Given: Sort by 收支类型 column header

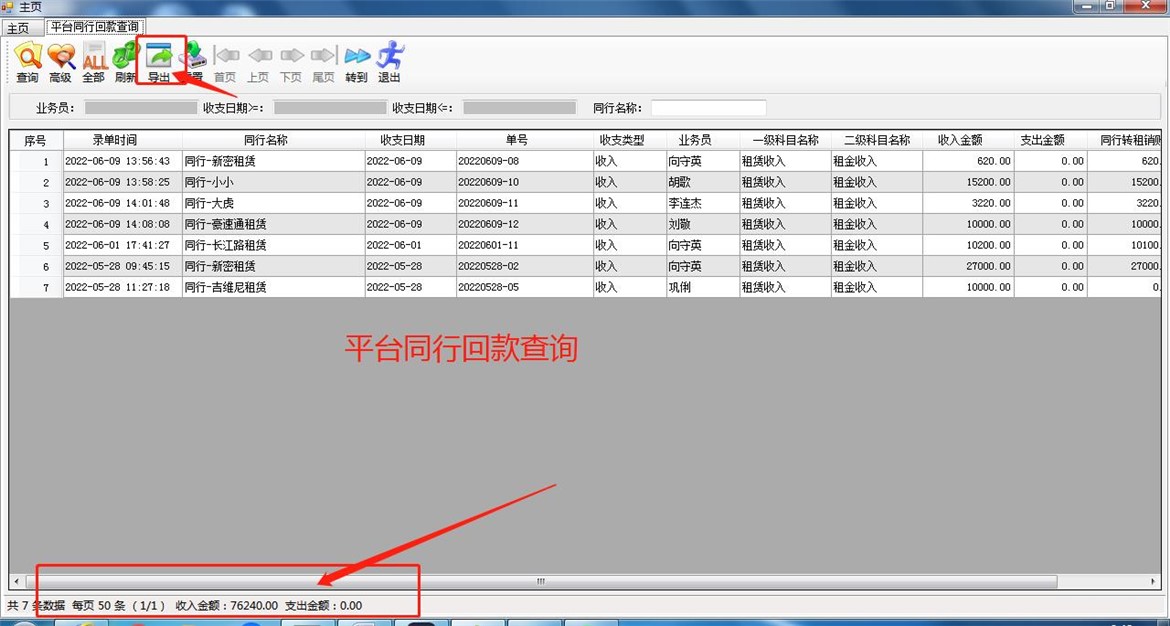Looking at the screenshot, I should pos(630,140).
